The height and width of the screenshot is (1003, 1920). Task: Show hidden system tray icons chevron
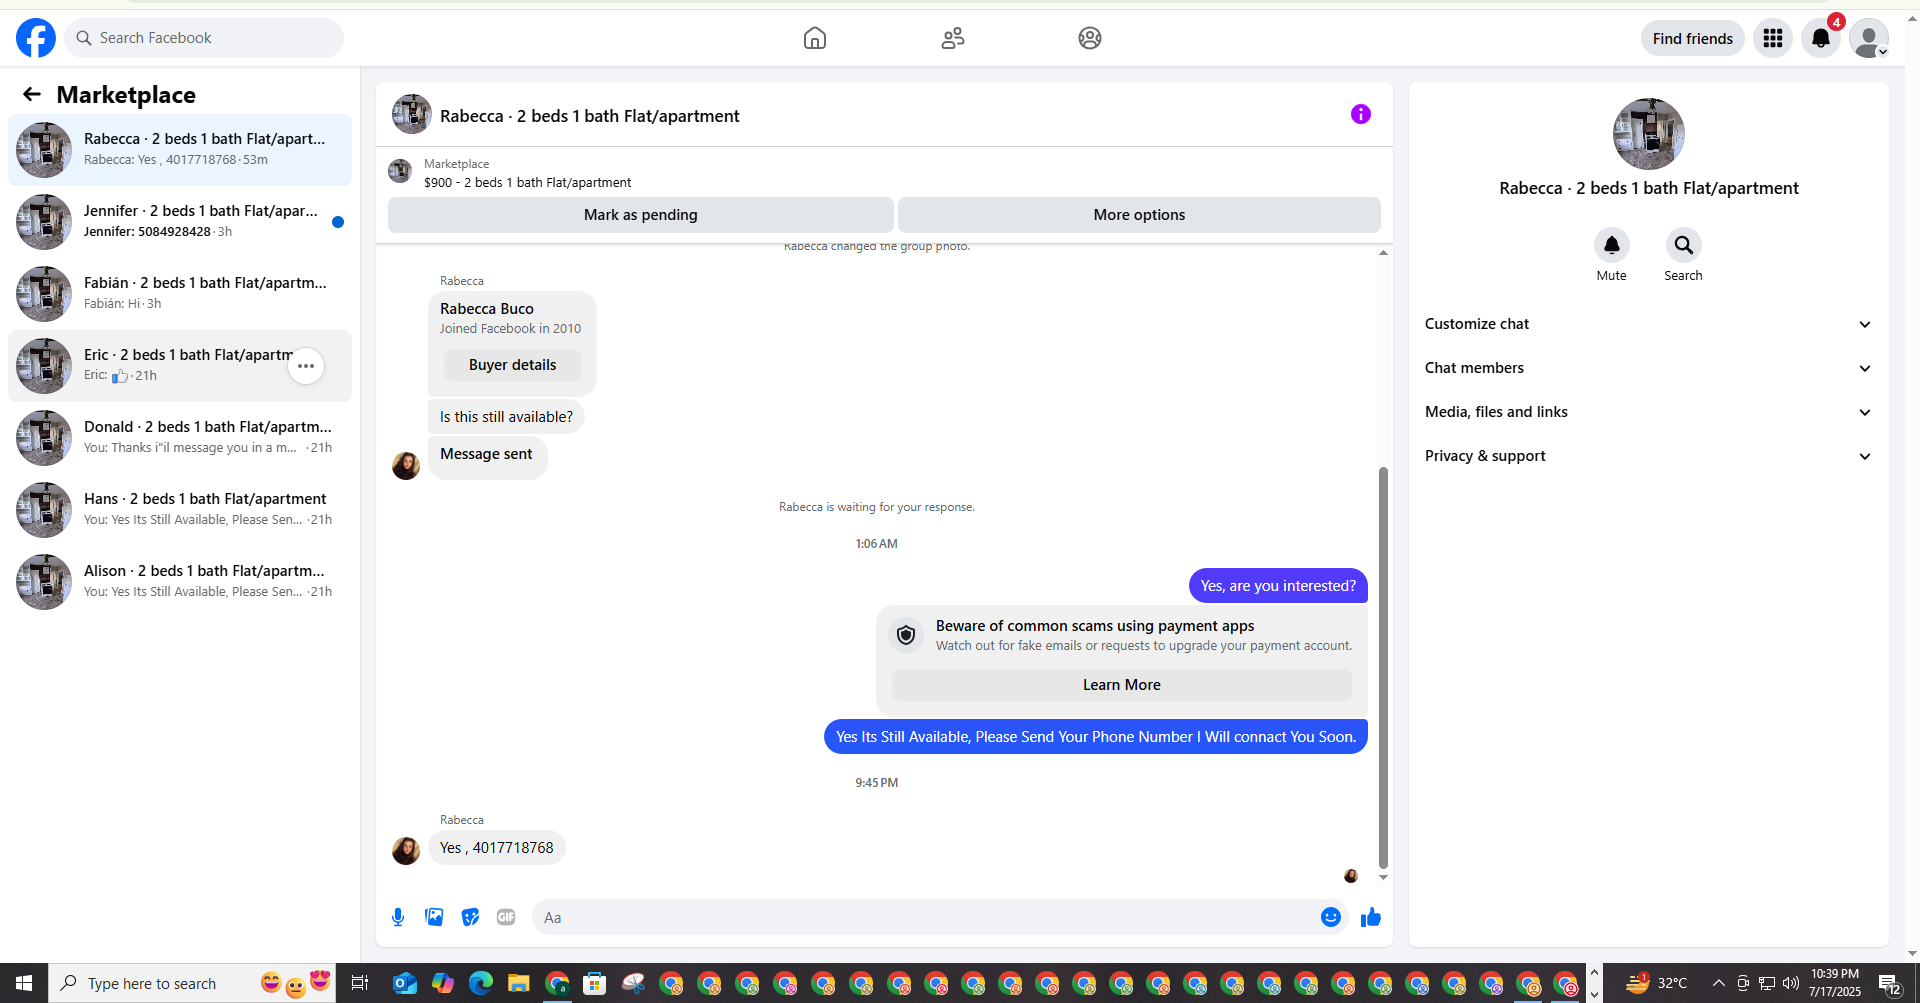1719,983
